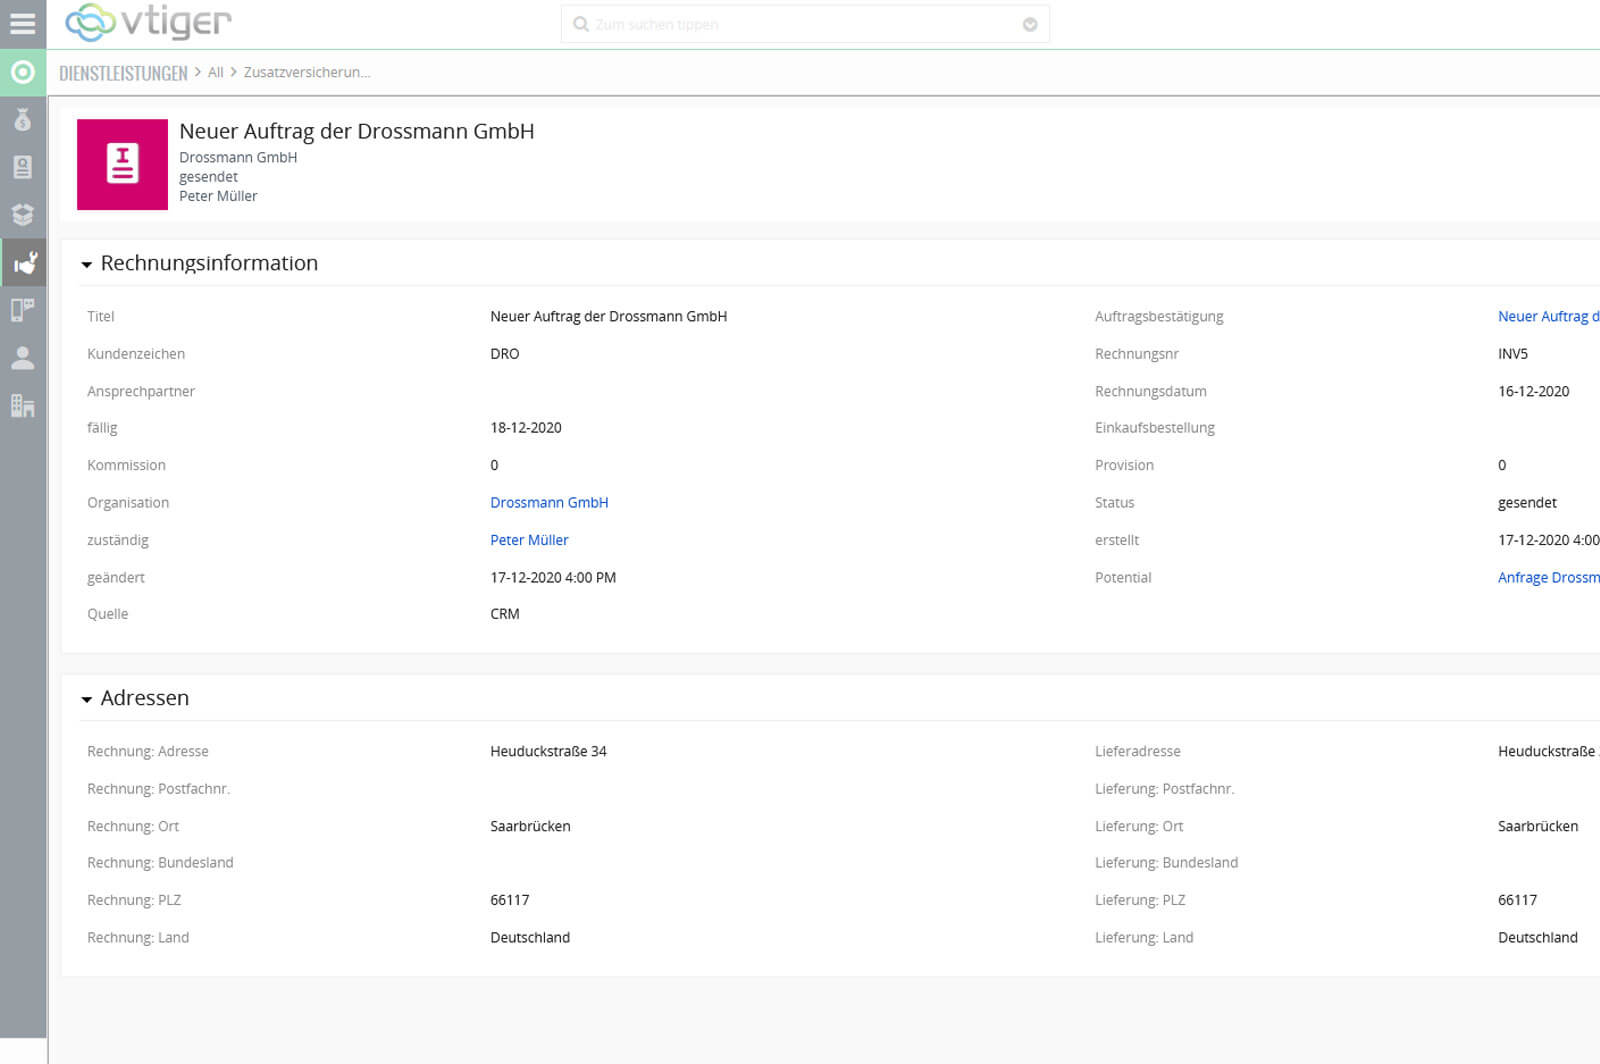Viewport: 1600px width, 1064px height.
Task: Click the vtiger logo
Action: (x=148, y=22)
